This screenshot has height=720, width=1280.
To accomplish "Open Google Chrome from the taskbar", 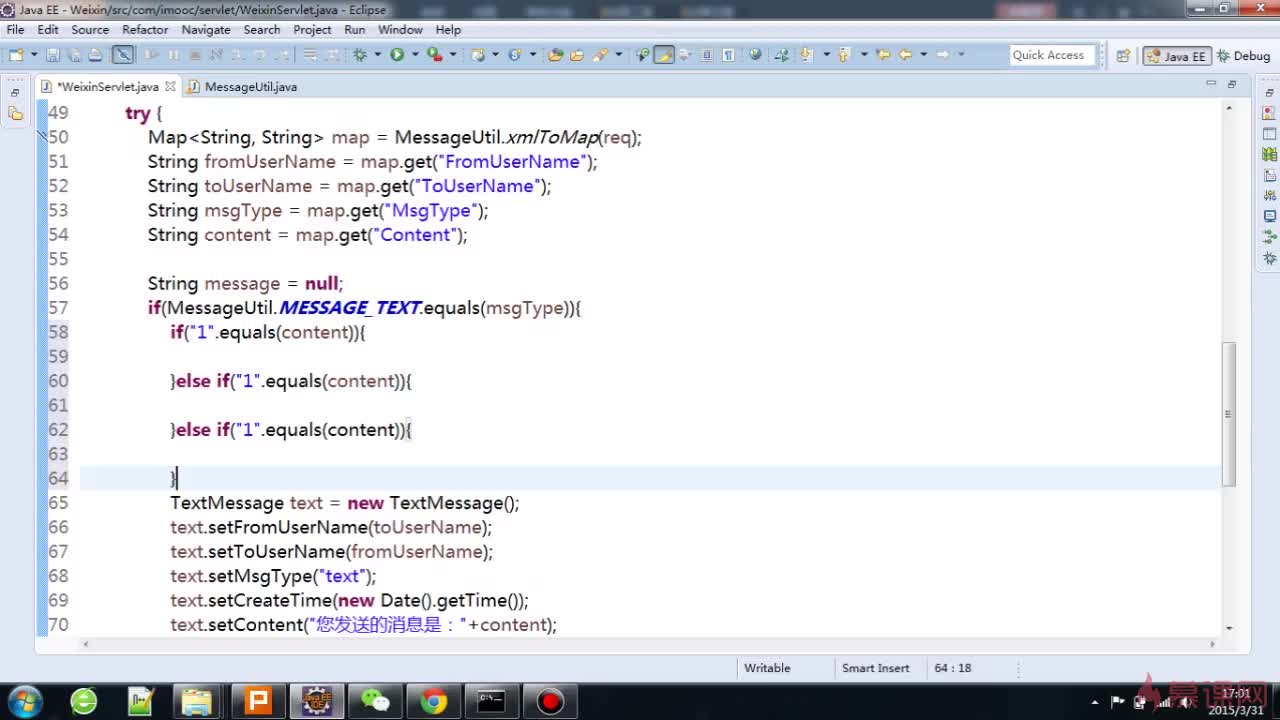I will [x=433, y=701].
